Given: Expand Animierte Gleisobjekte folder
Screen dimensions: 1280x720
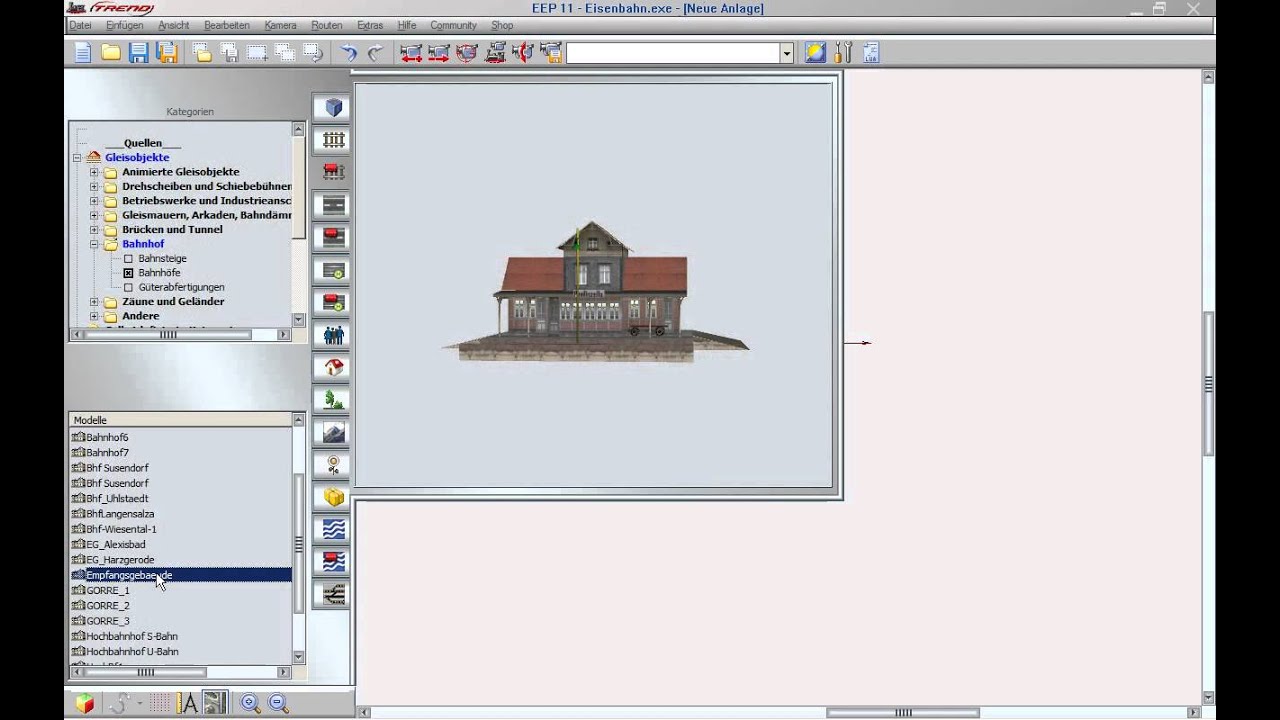Looking at the screenshot, I should pos(94,172).
